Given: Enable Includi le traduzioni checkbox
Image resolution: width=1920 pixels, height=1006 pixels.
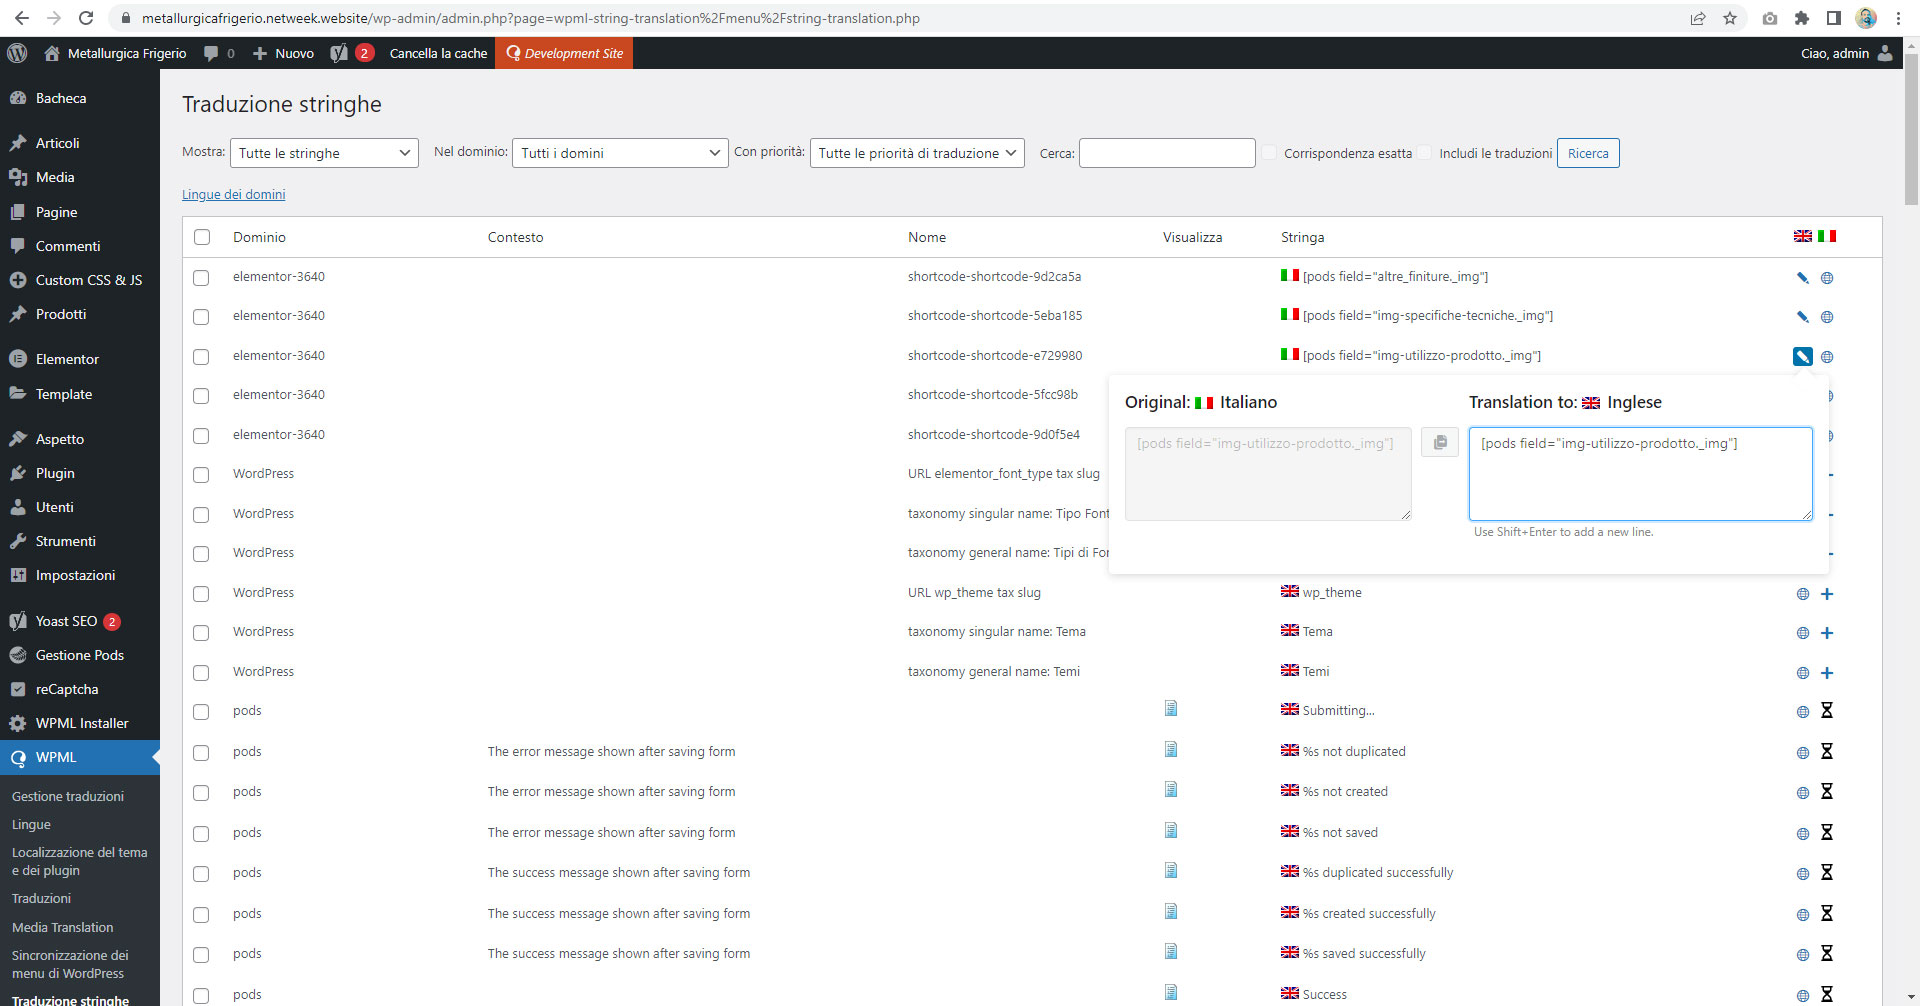Looking at the screenshot, I should point(1424,153).
